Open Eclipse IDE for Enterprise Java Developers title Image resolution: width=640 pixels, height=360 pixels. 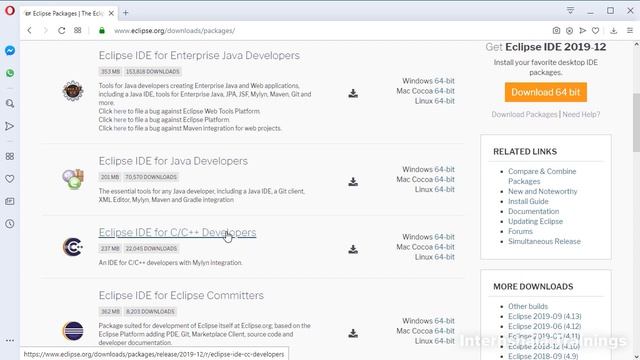tap(199, 56)
